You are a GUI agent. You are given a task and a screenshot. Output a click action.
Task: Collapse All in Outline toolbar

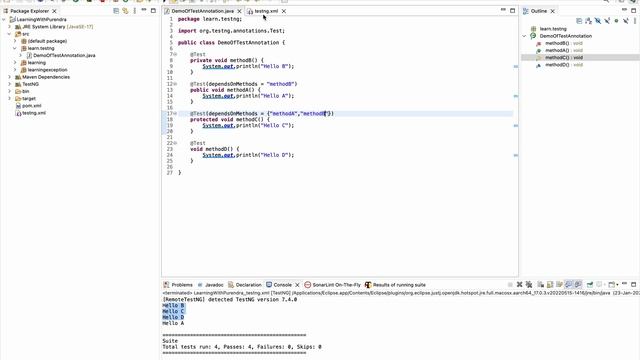pos(579,21)
